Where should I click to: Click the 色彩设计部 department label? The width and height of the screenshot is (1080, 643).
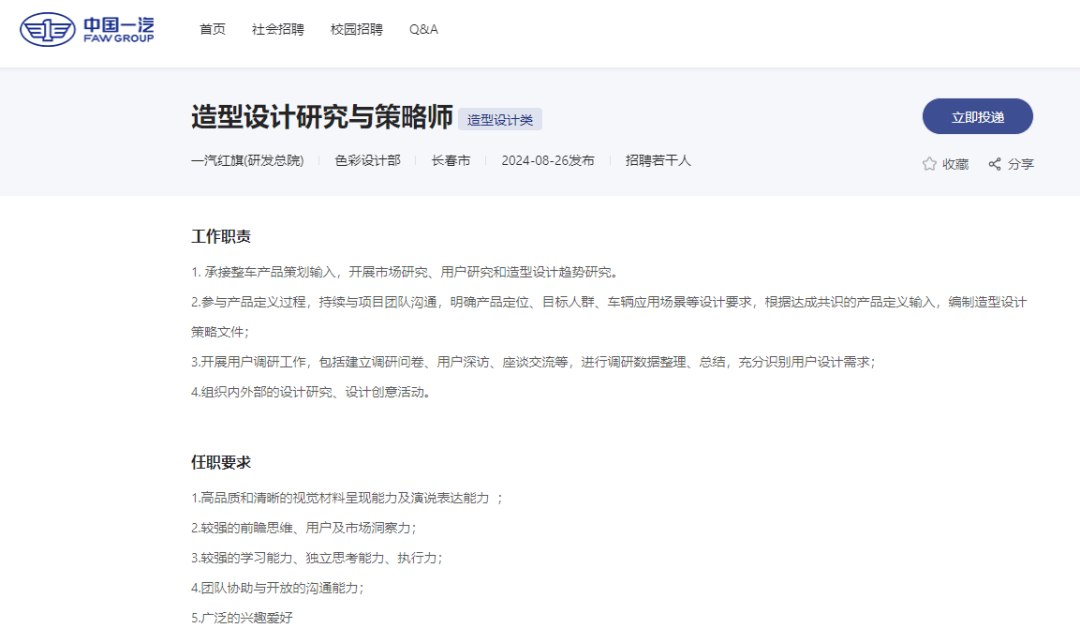[x=367, y=160]
